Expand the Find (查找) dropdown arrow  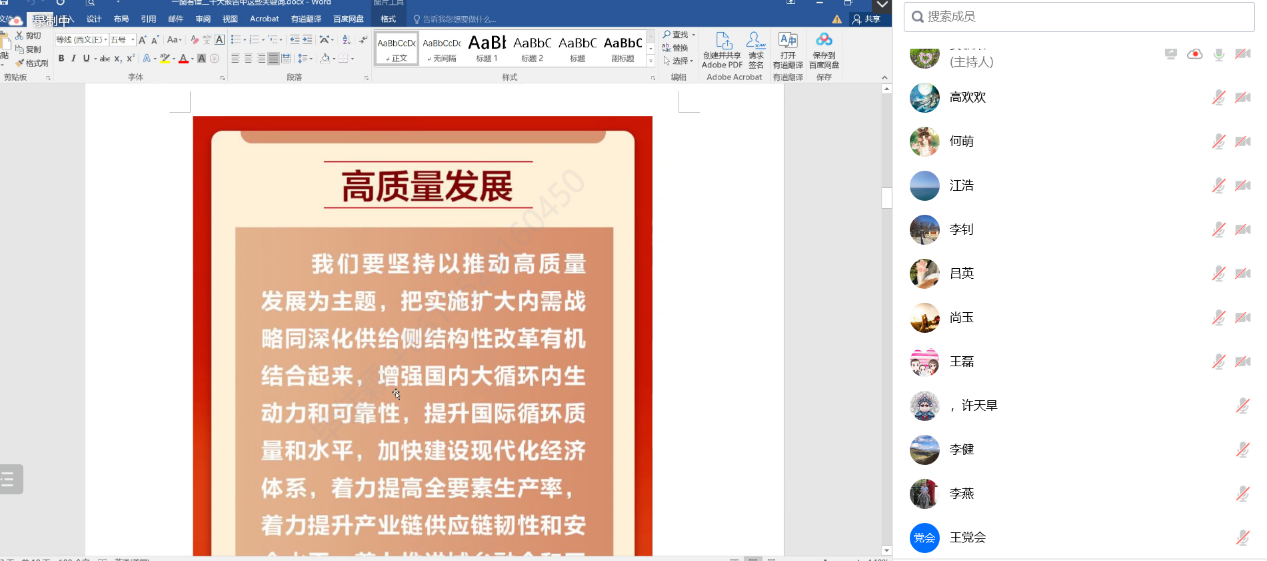coord(693,35)
